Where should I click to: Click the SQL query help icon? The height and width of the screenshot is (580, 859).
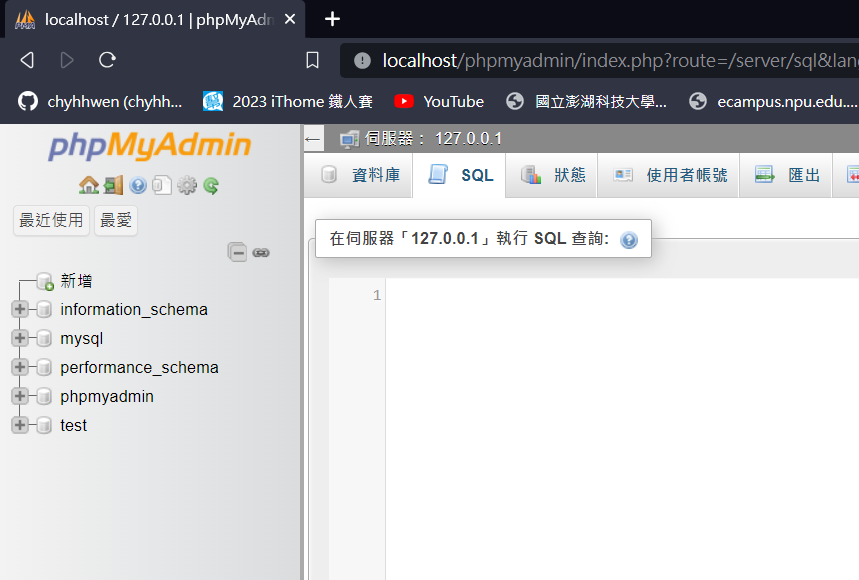(629, 239)
